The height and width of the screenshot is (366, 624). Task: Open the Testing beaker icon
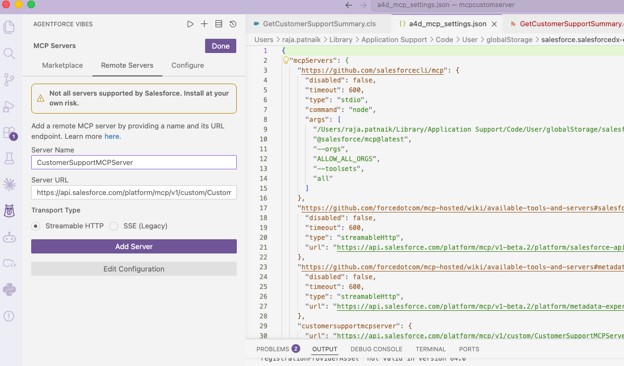tap(9, 158)
